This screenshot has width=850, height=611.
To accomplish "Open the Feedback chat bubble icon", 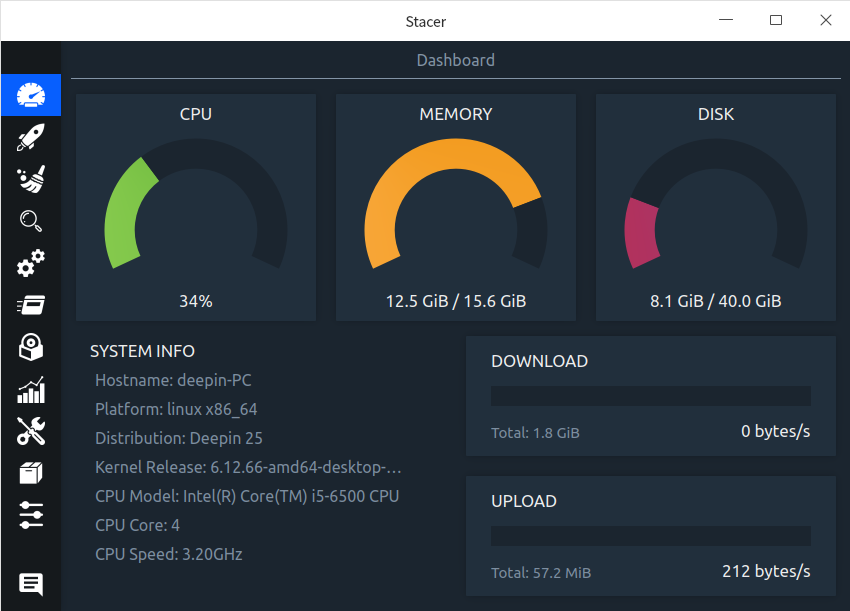I will click(31, 584).
